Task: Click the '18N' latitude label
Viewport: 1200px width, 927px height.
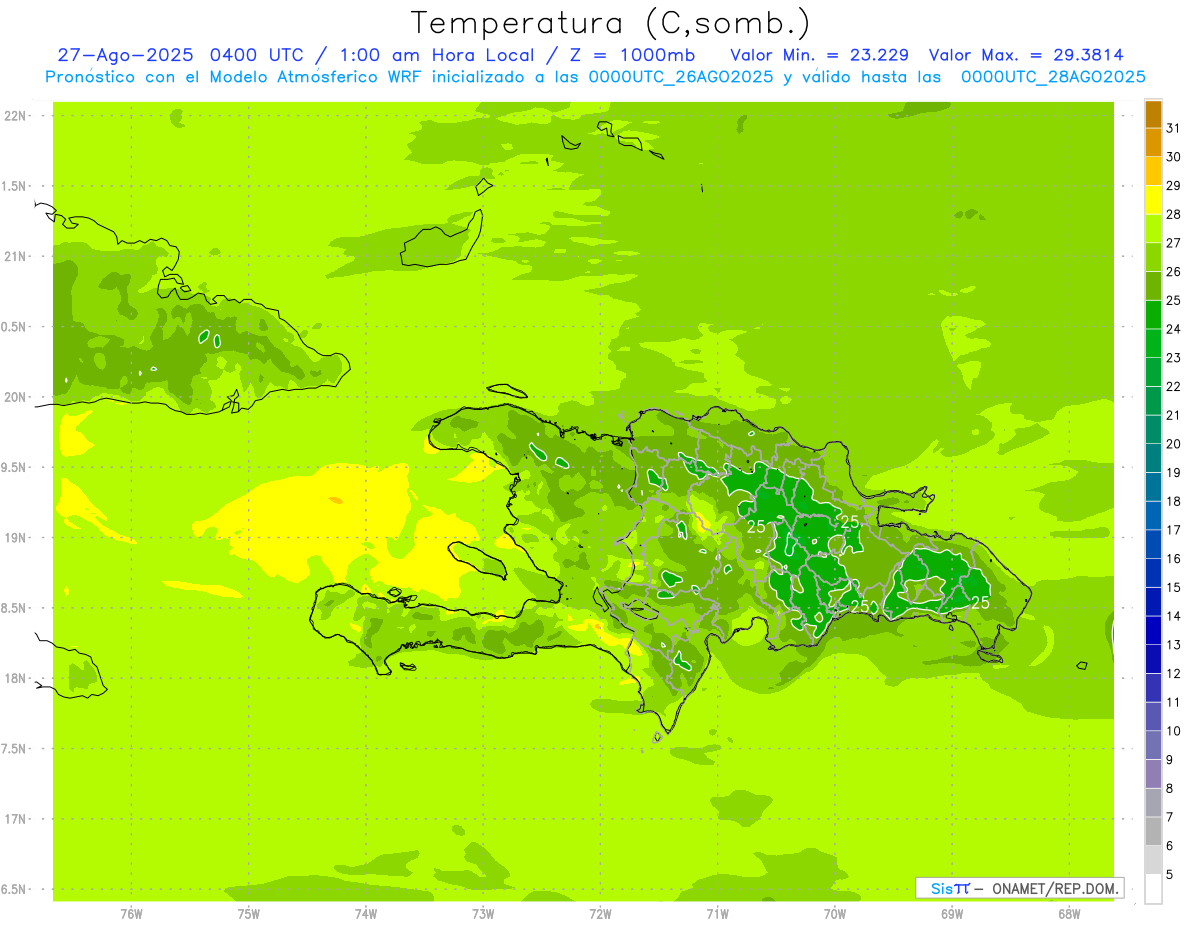Action: click(x=15, y=678)
